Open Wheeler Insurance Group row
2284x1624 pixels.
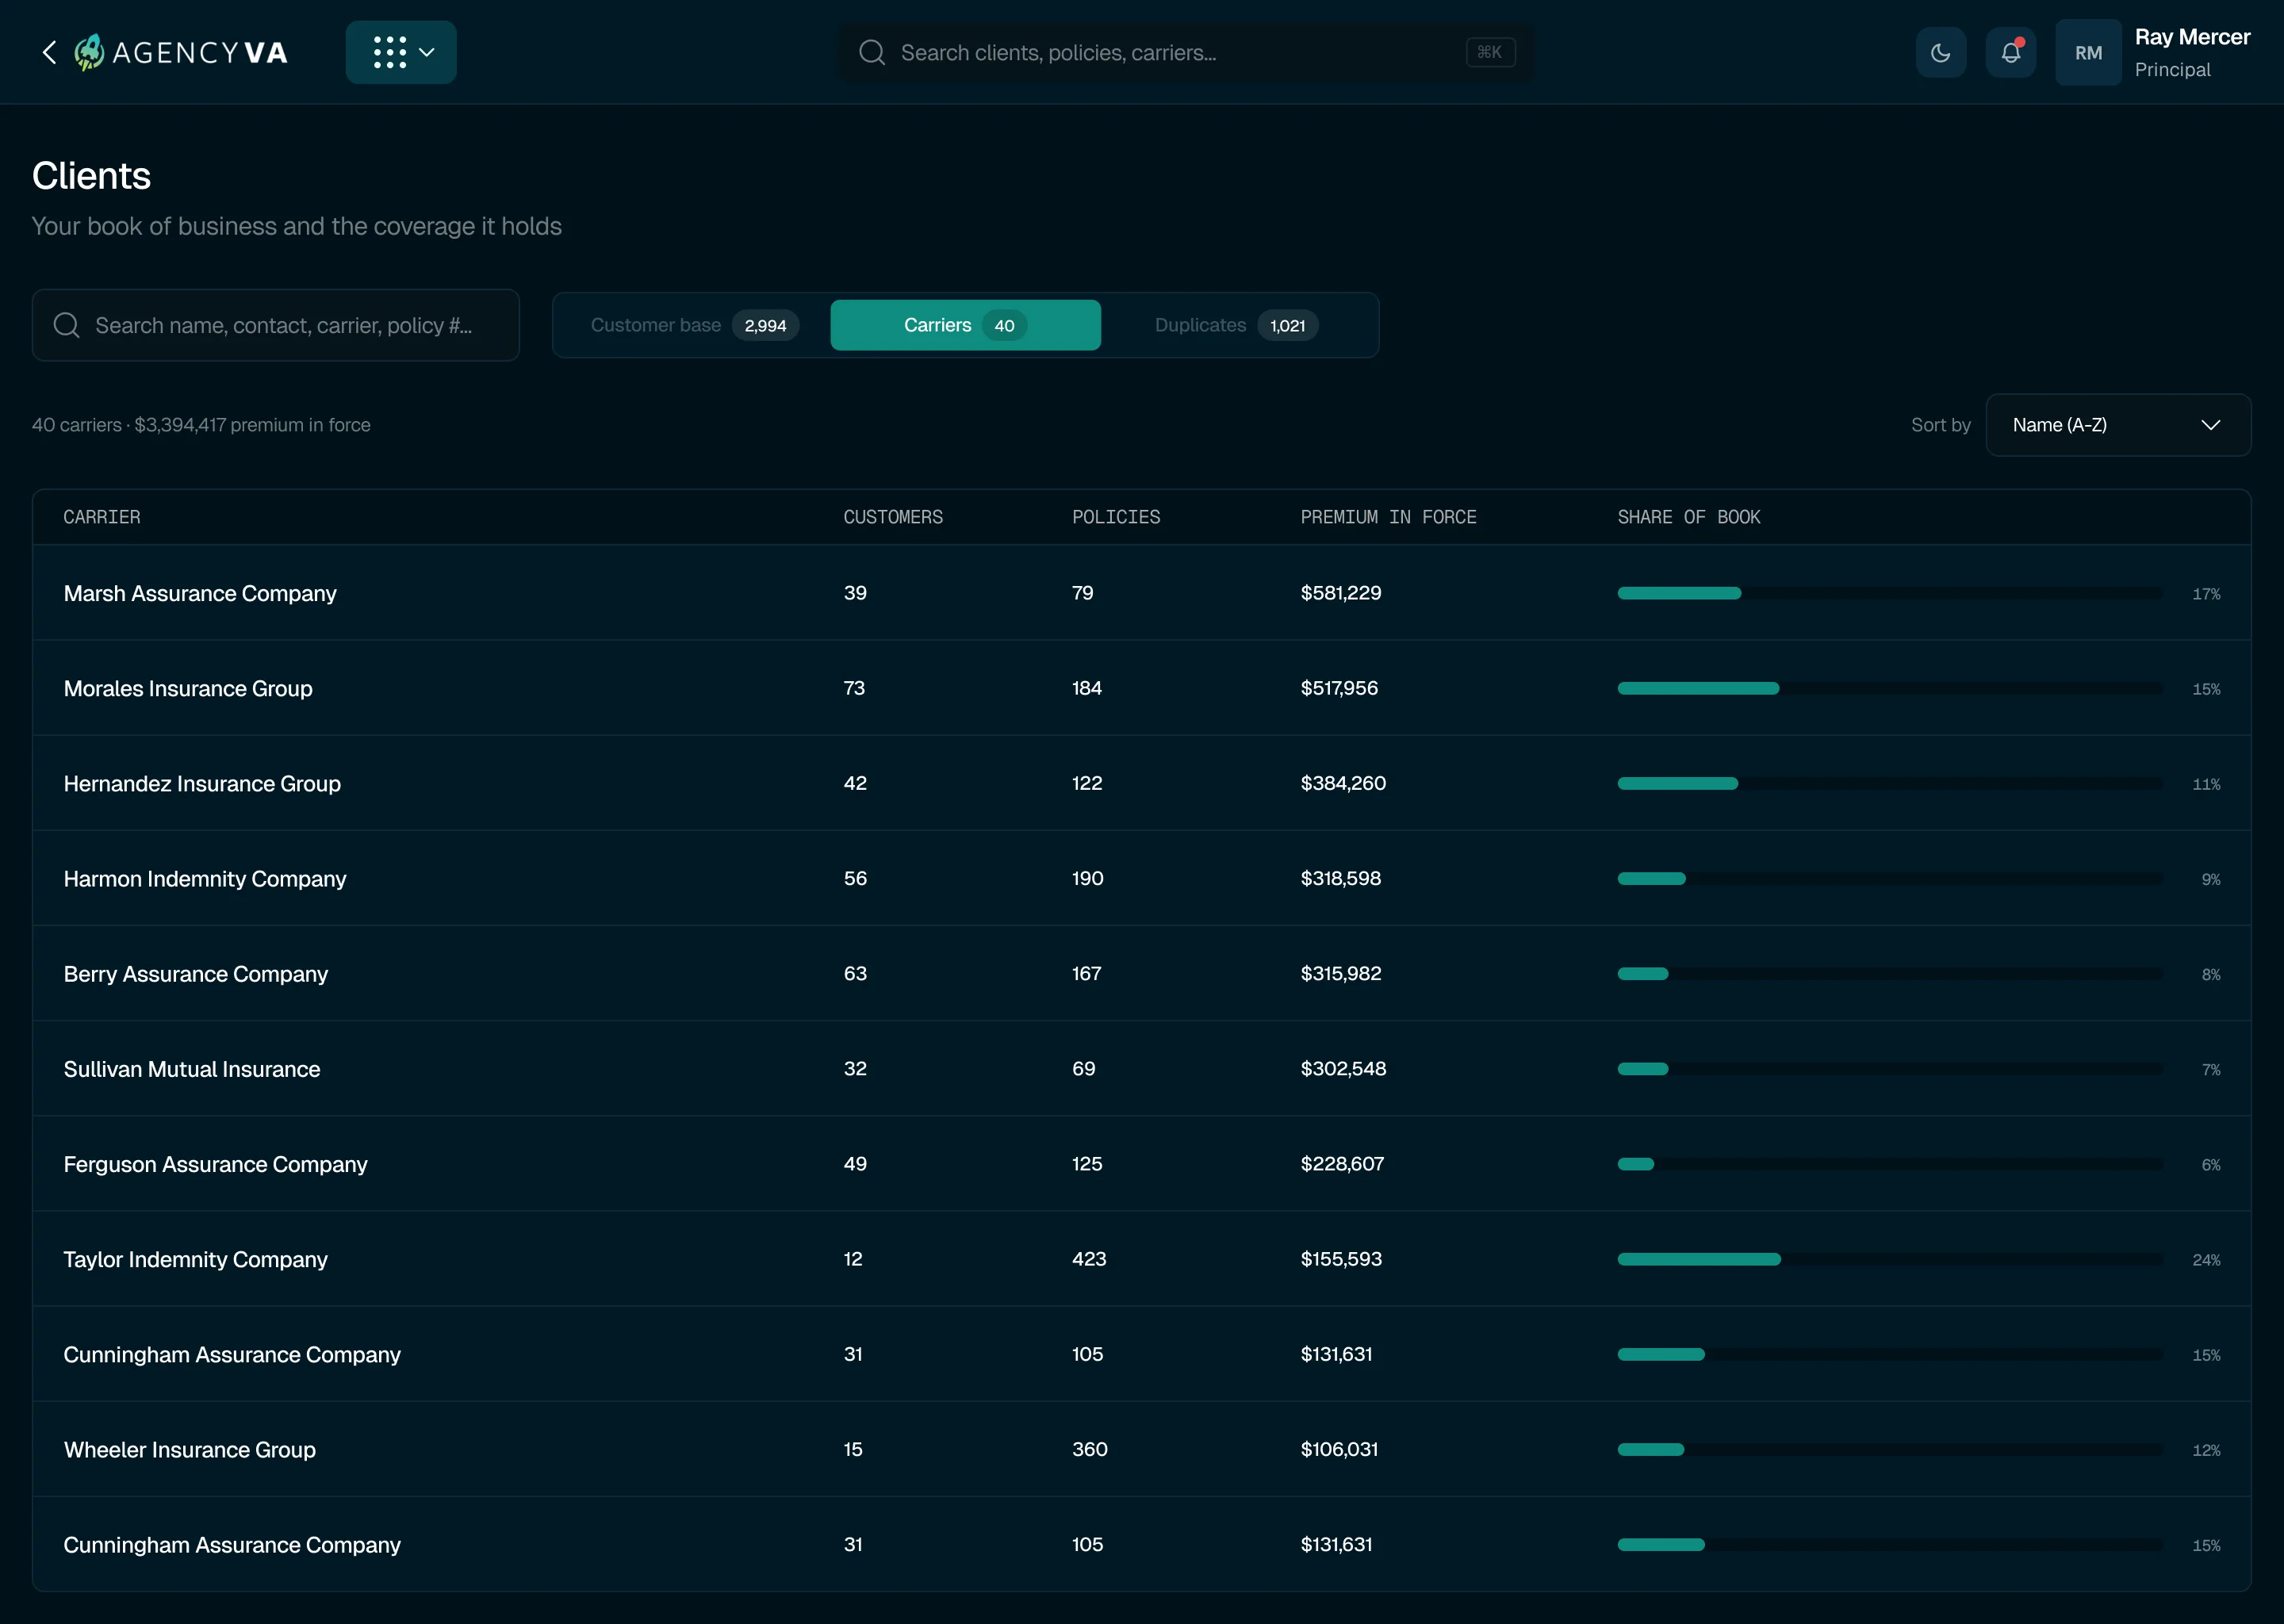coord(1141,1449)
